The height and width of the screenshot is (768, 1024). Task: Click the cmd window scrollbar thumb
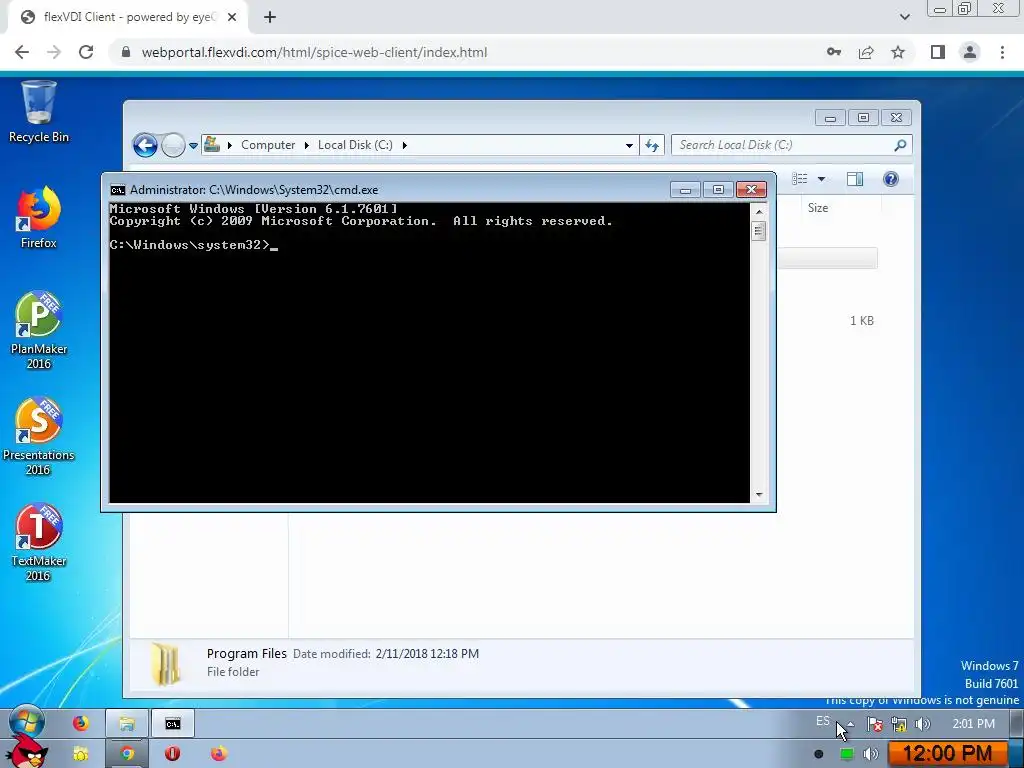[x=758, y=231]
